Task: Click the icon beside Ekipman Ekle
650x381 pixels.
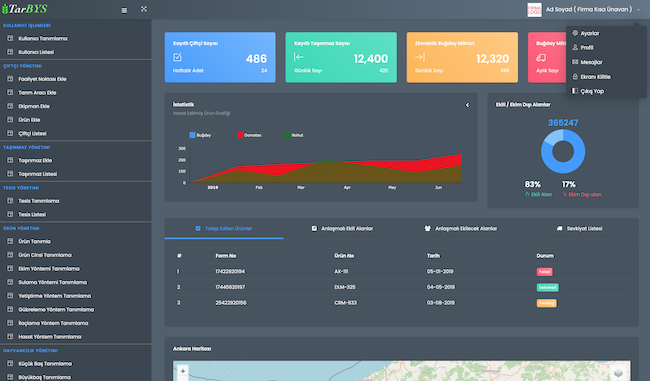Action: 10,106
